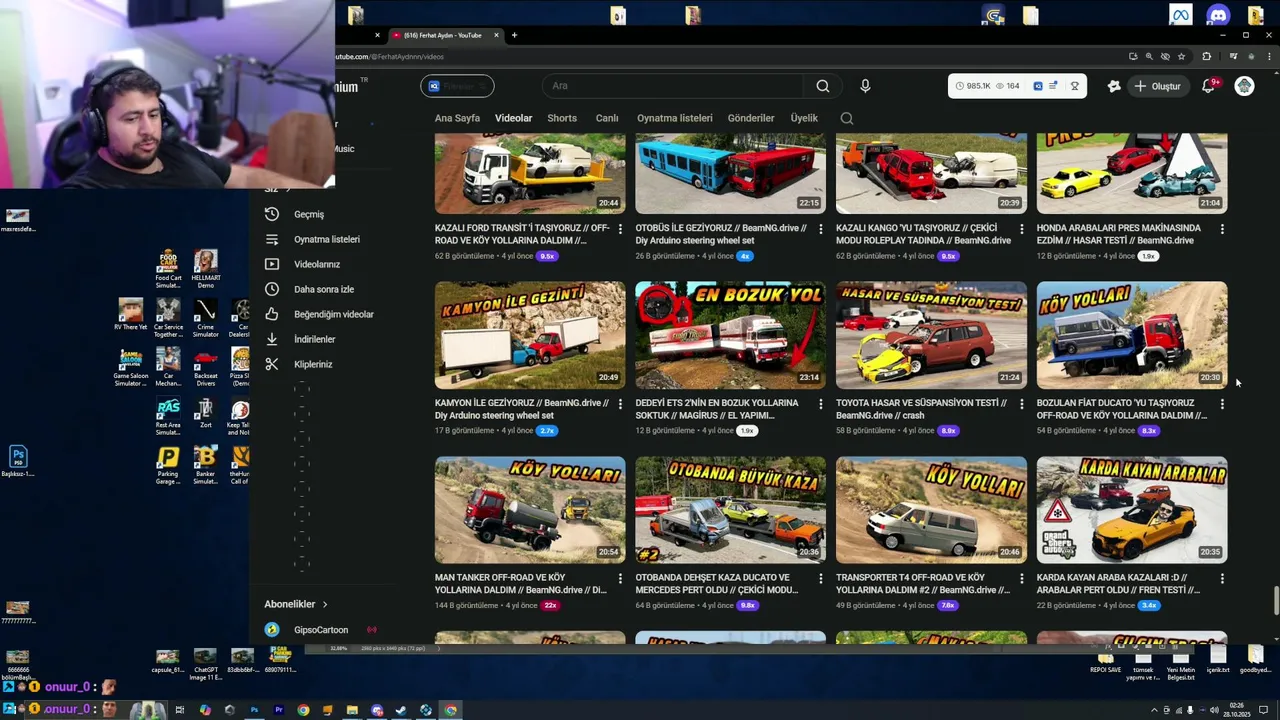Switch to the Ana Sayfa channel tab
This screenshot has height=720, width=1280.
(457, 118)
